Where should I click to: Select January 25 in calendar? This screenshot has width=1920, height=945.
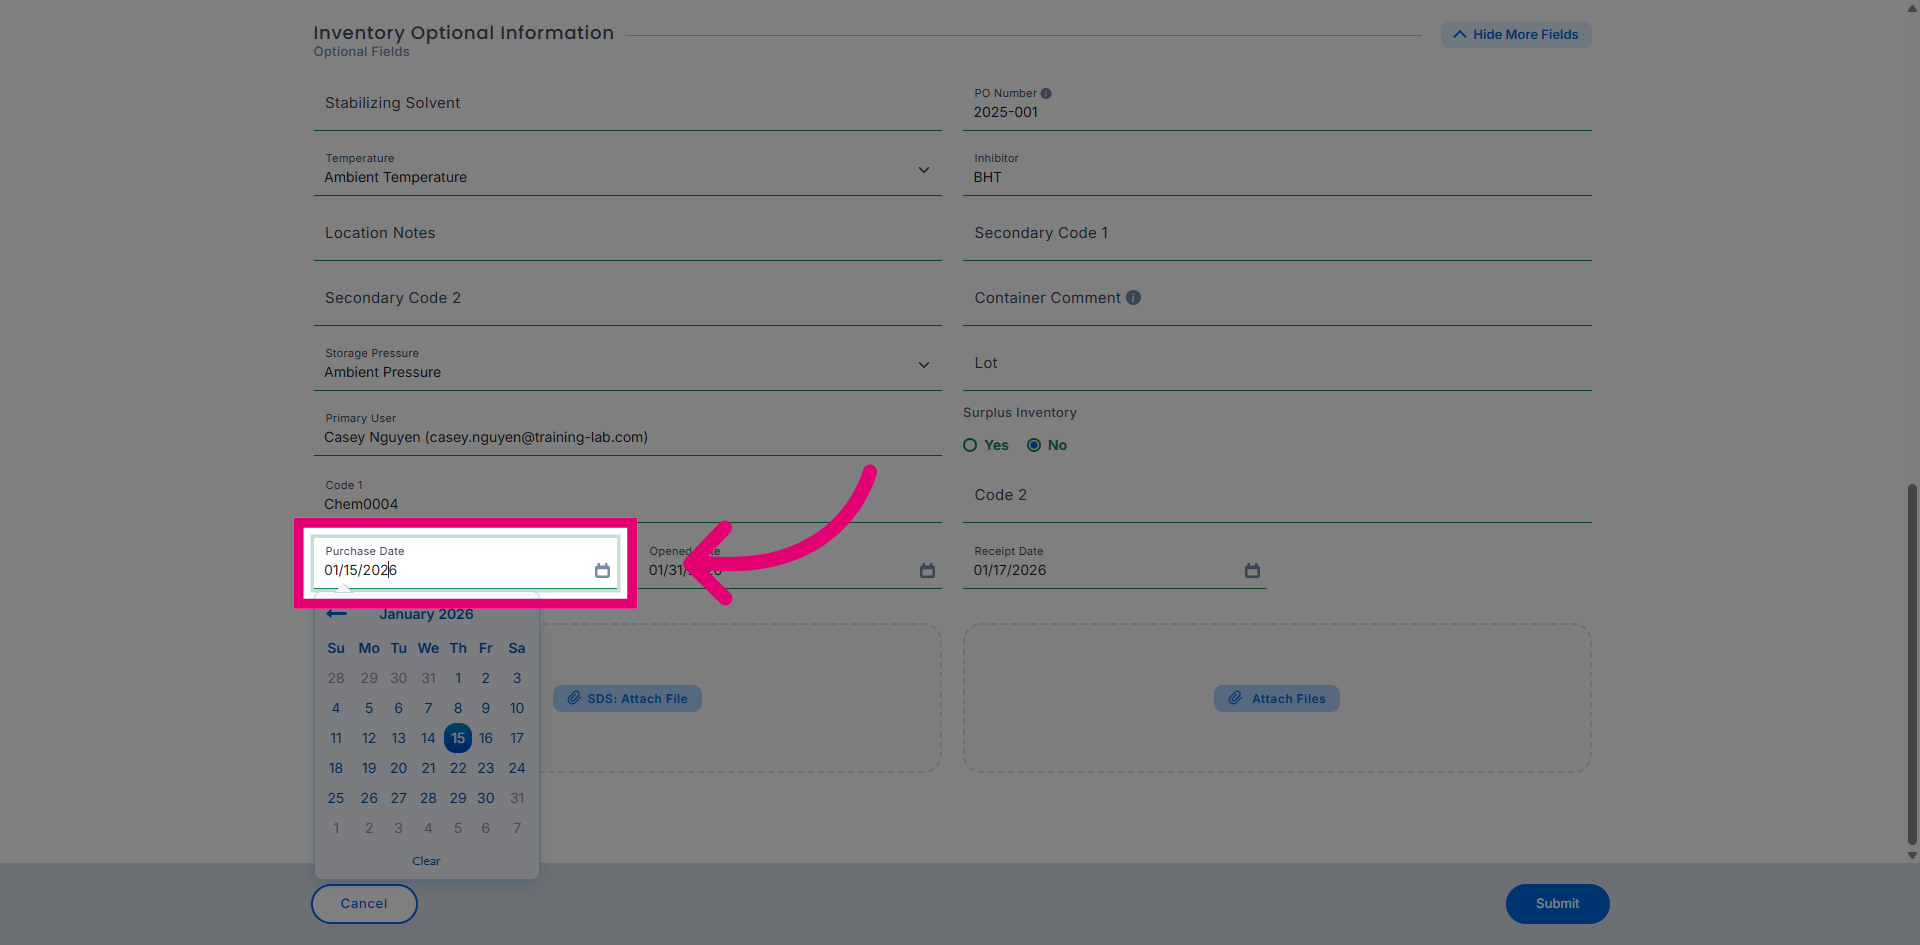(336, 798)
